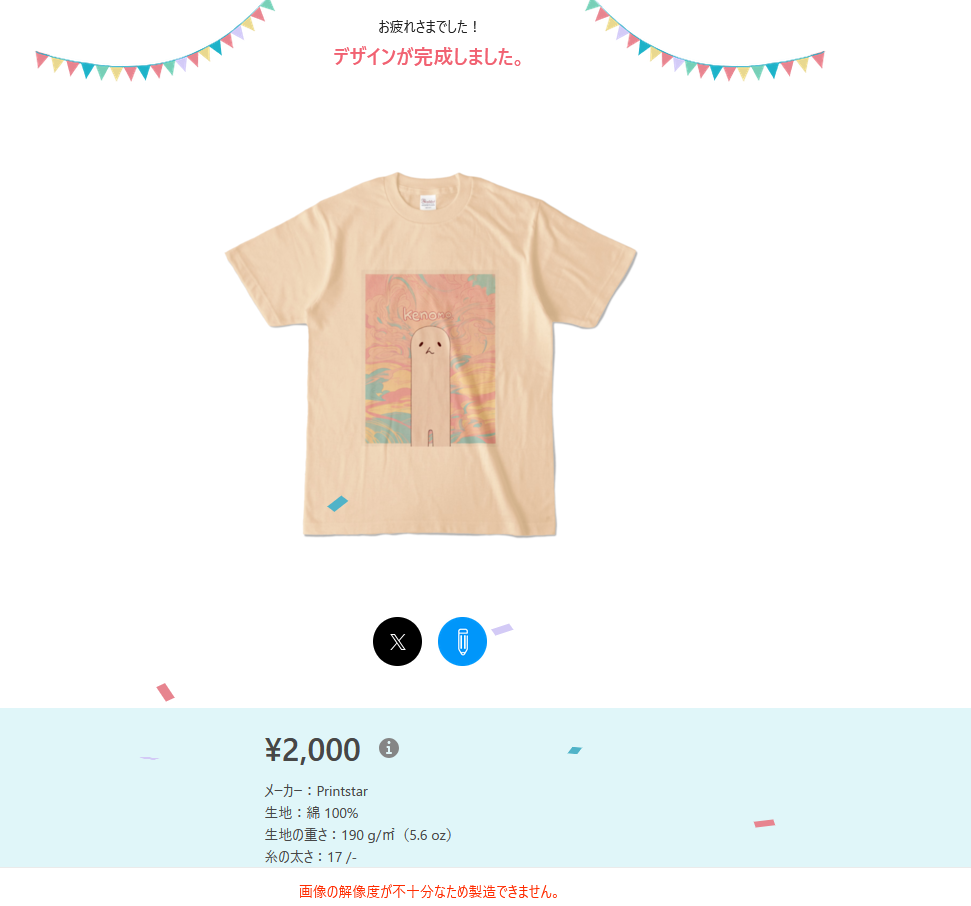Click the kenomo lettering on the print
Image resolution: width=971 pixels, height=906 pixels.
pyautogui.click(x=427, y=315)
